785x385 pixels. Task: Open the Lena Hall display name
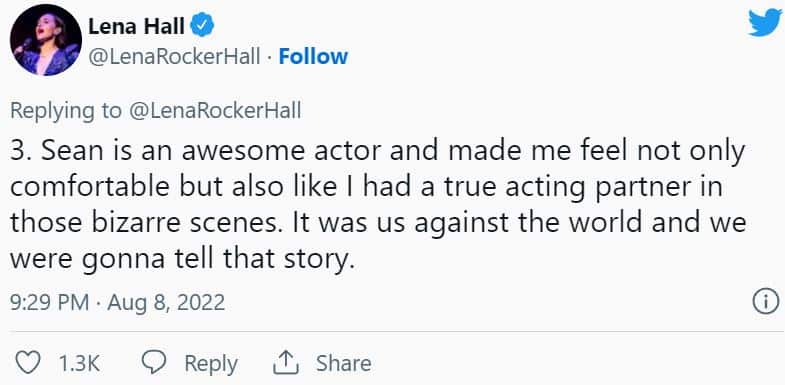click(137, 27)
